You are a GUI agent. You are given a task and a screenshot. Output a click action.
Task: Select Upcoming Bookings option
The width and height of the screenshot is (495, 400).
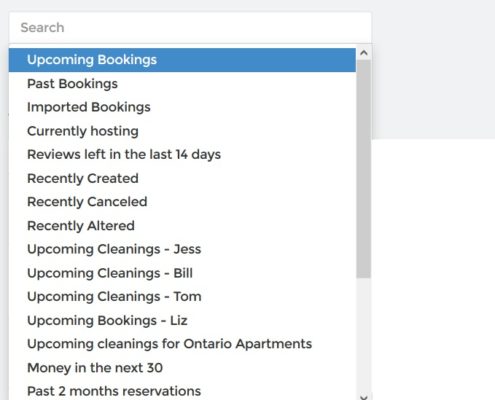pos(182,60)
